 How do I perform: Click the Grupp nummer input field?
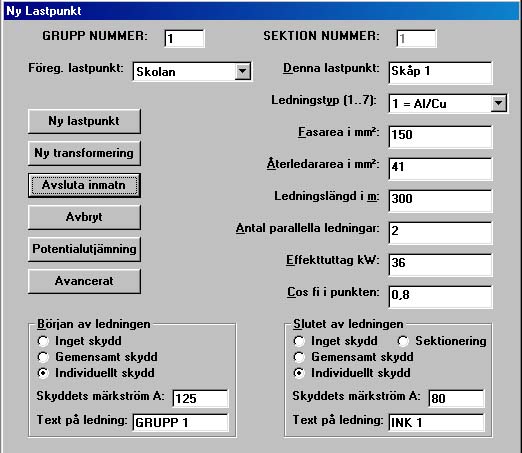pos(184,38)
